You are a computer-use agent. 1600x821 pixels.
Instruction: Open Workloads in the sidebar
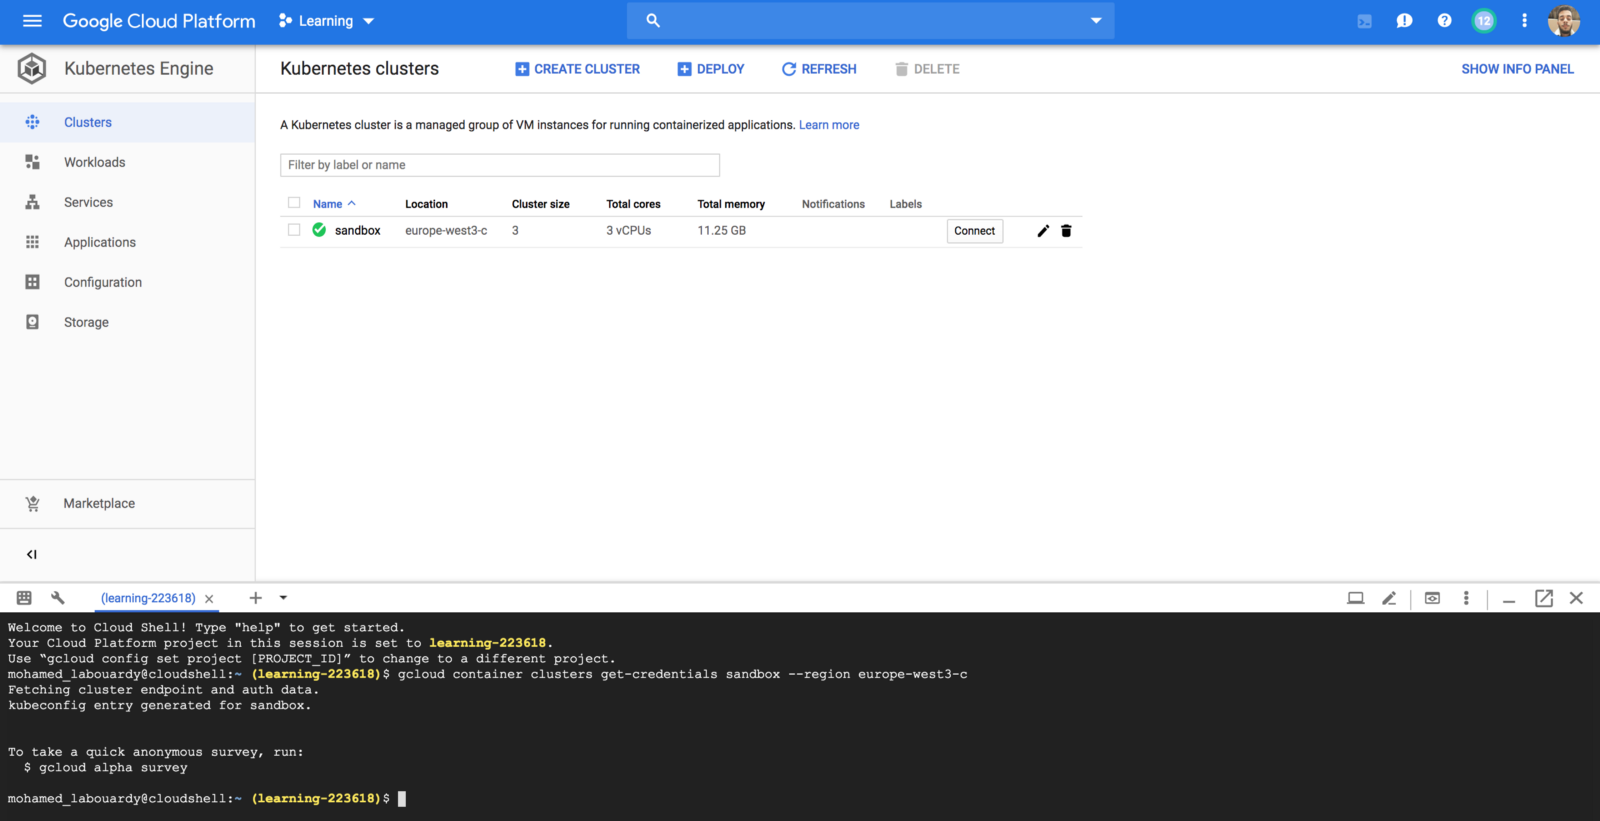[x=127, y=162]
